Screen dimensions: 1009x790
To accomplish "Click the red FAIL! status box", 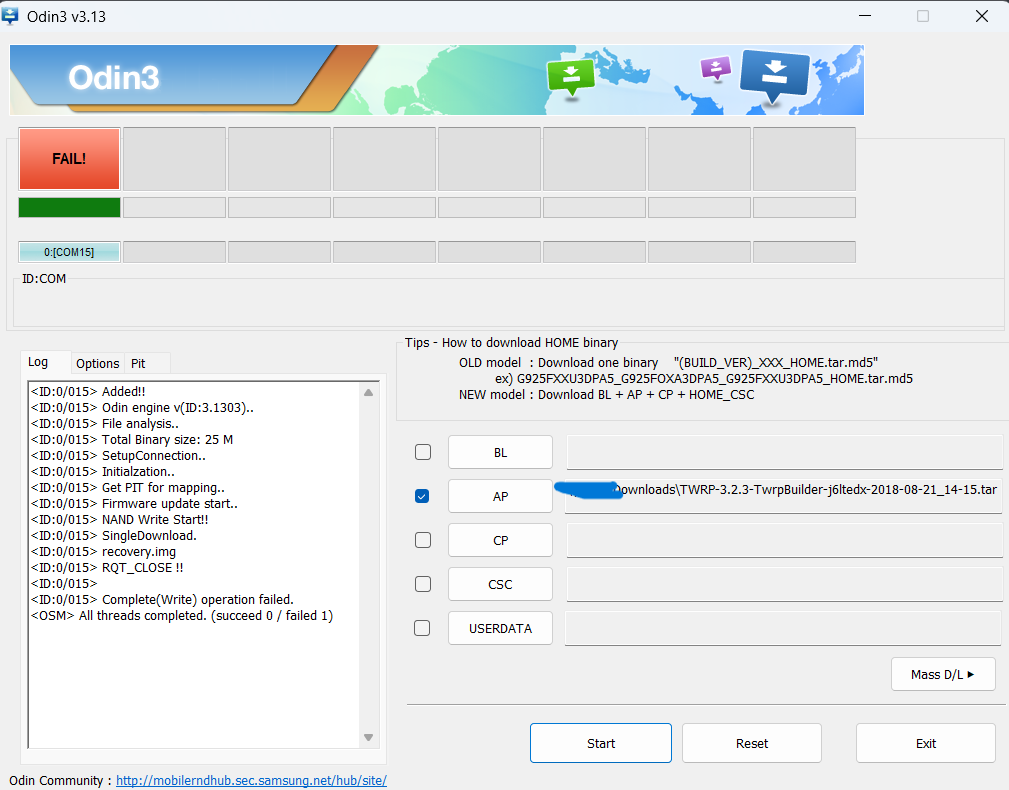I will tap(69, 159).
